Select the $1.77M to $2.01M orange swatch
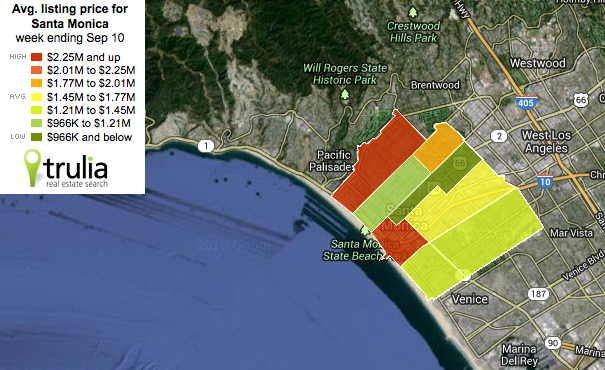The width and height of the screenshot is (605, 370). (x=37, y=83)
